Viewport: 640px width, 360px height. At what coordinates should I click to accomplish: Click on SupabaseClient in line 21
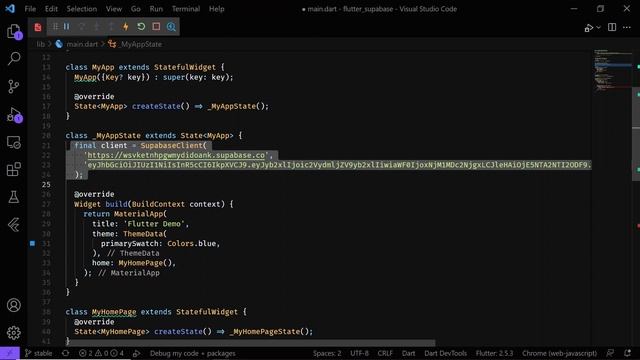click(x=171, y=145)
